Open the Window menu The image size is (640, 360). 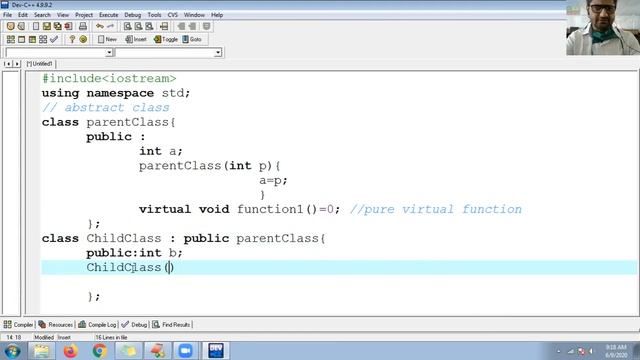point(194,15)
